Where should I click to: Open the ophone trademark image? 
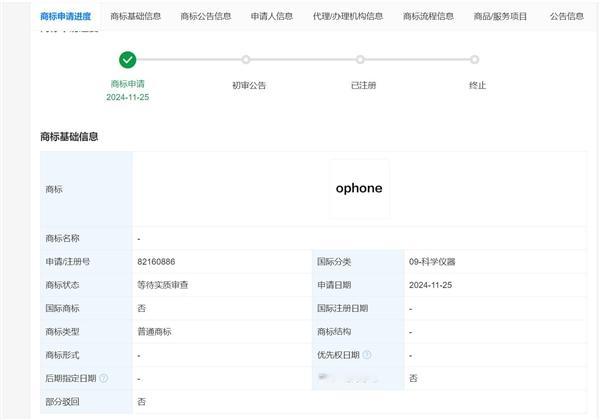tap(359, 188)
